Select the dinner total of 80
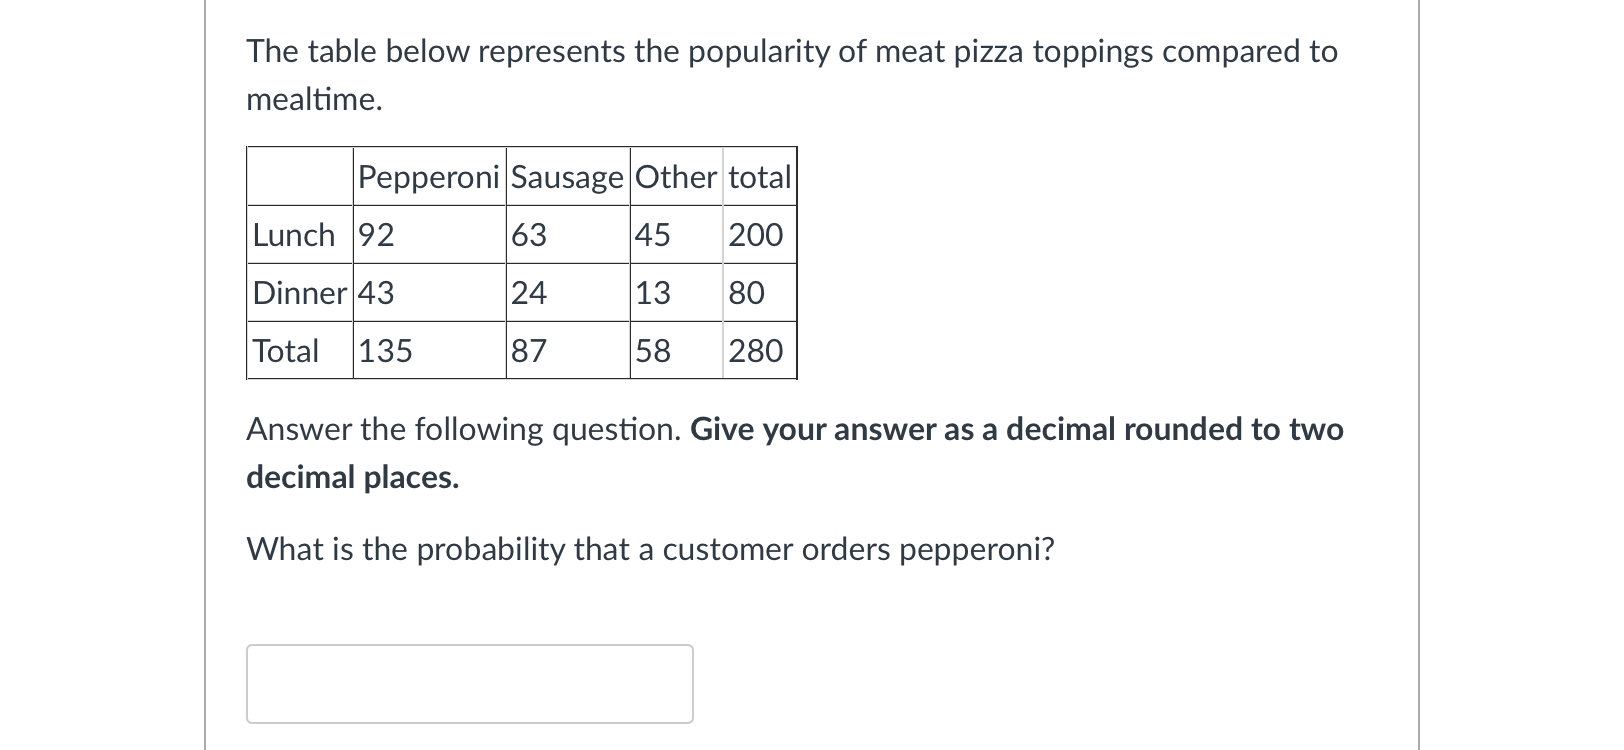The width and height of the screenshot is (1624, 750). point(747,293)
